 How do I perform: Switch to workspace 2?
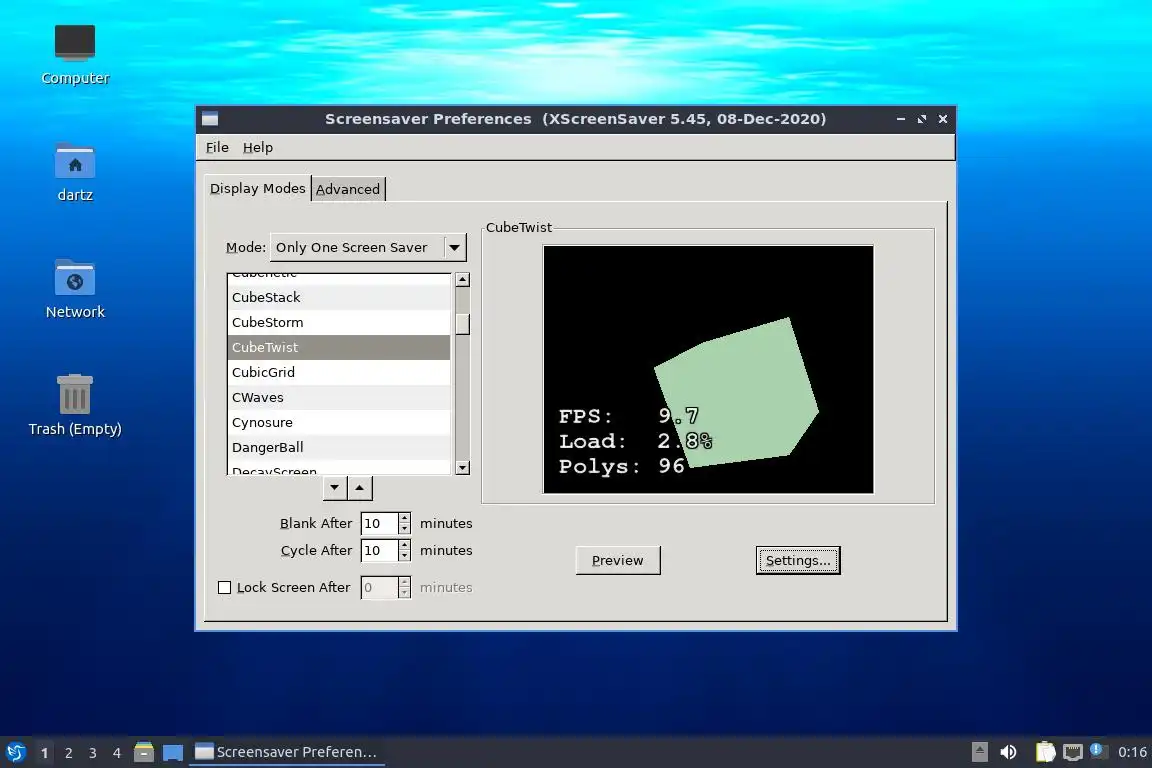pos(68,753)
